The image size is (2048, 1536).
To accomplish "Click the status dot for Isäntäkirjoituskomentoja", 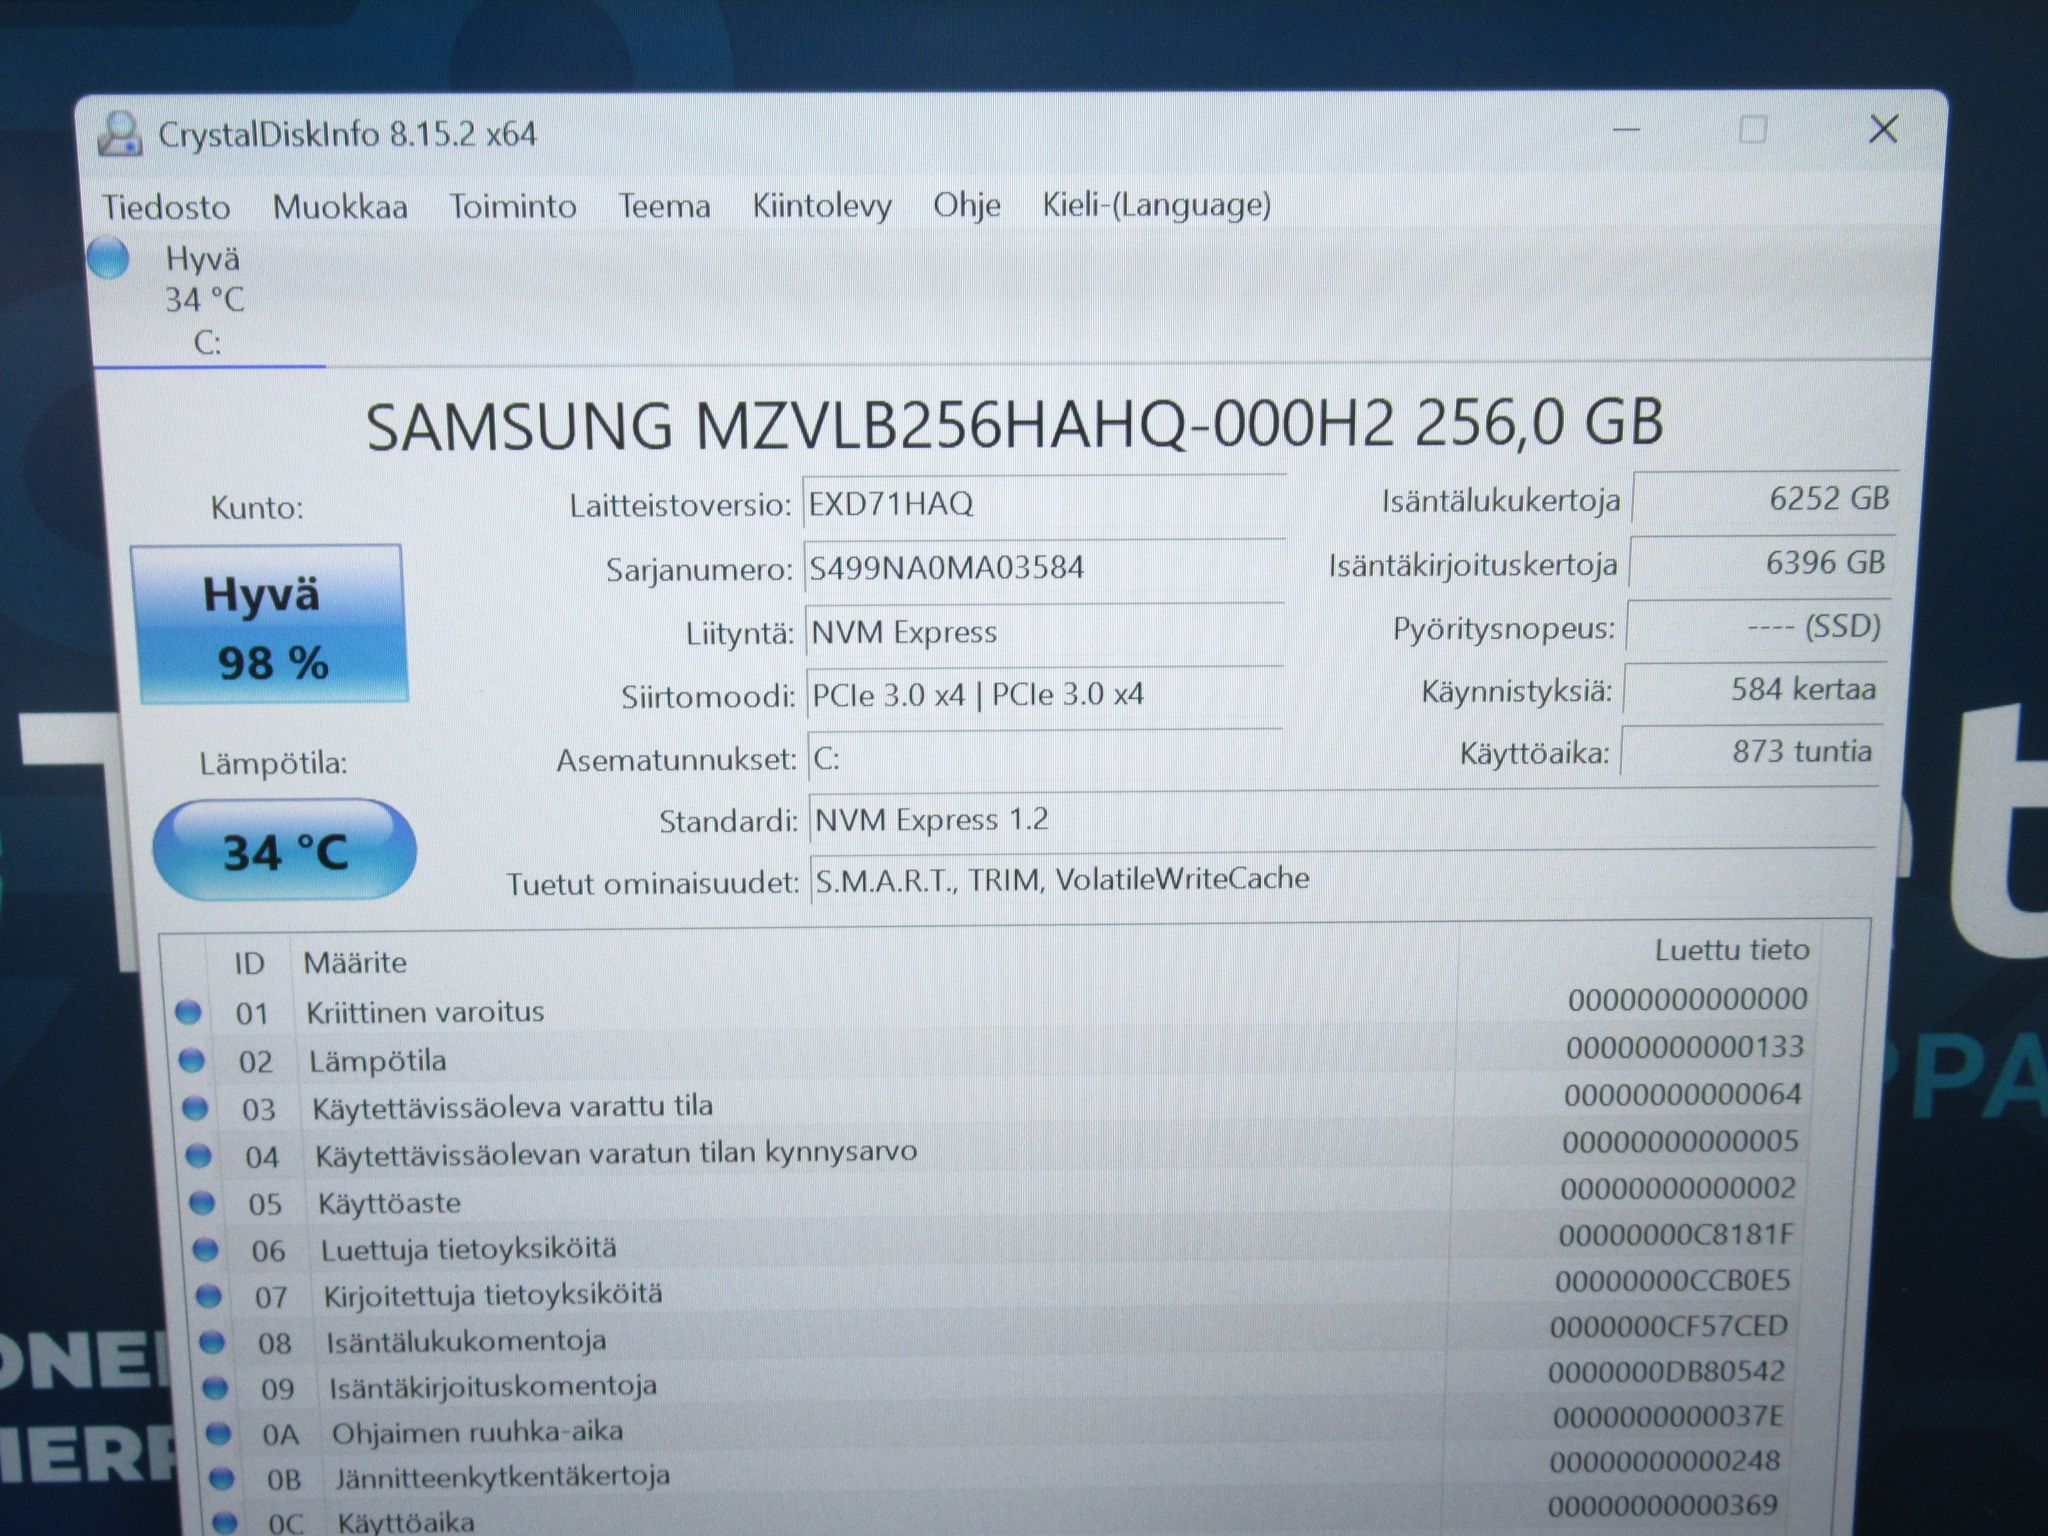I will click(x=215, y=1388).
